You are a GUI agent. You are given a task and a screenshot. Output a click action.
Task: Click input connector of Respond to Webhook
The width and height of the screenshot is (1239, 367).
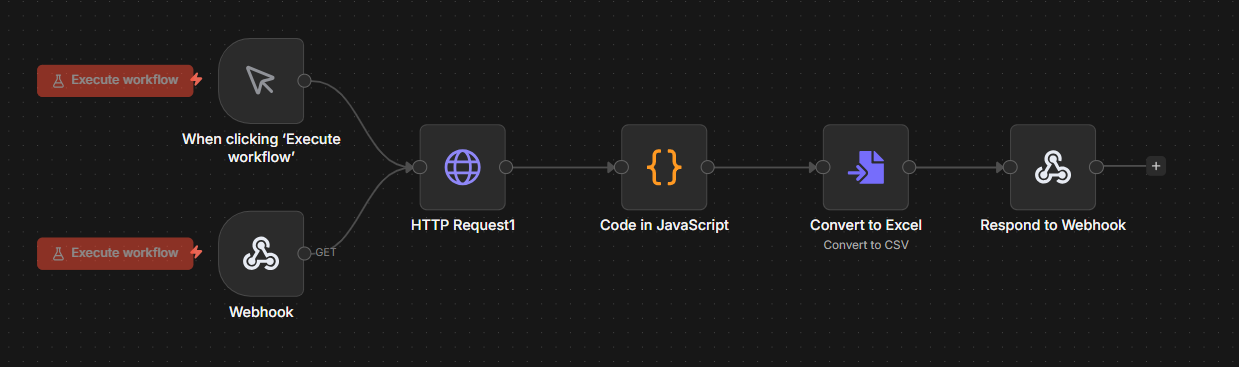(x=1010, y=167)
